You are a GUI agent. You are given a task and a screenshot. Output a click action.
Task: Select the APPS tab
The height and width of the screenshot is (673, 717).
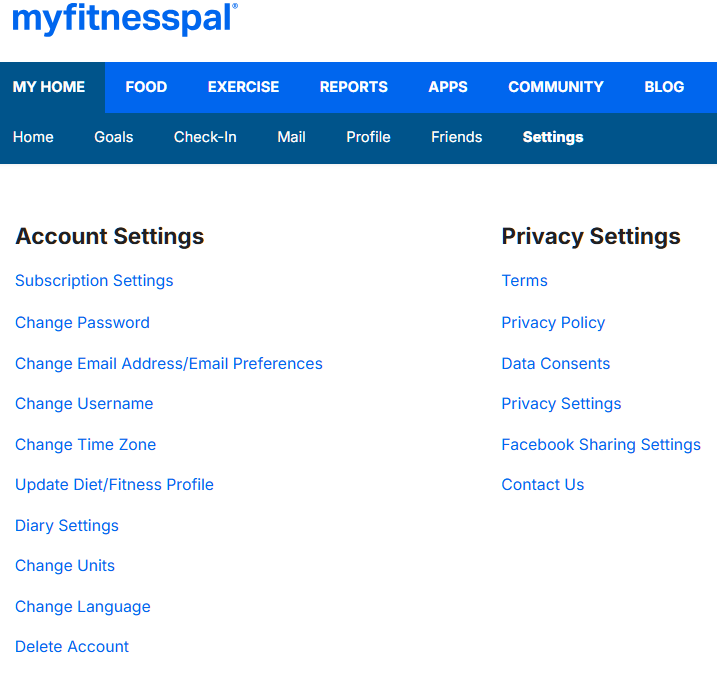point(448,87)
